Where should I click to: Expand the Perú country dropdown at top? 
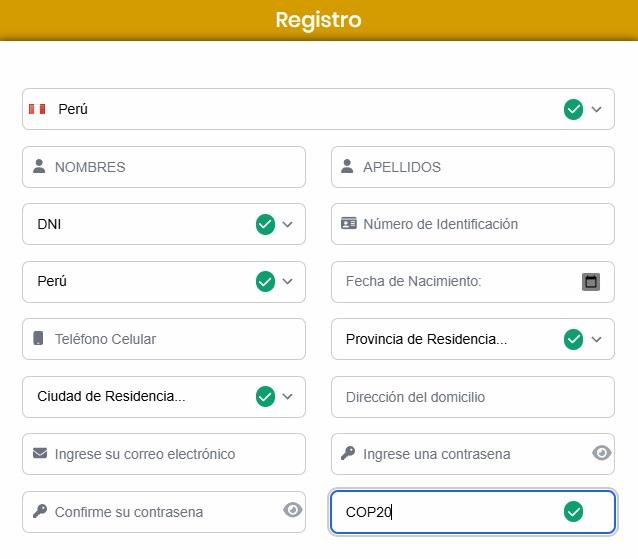coord(597,109)
